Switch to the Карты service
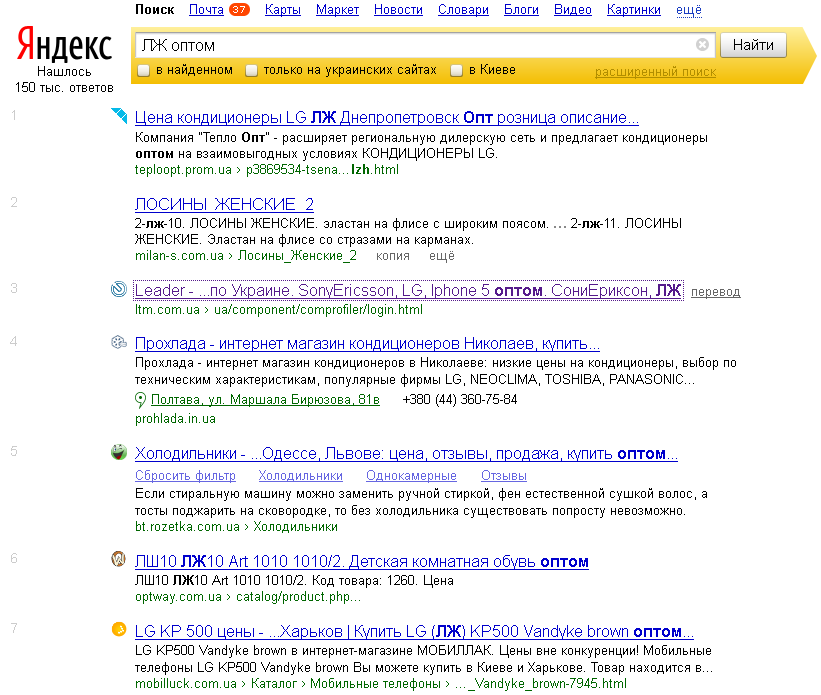The width and height of the screenshot is (821, 695). (x=283, y=10)
